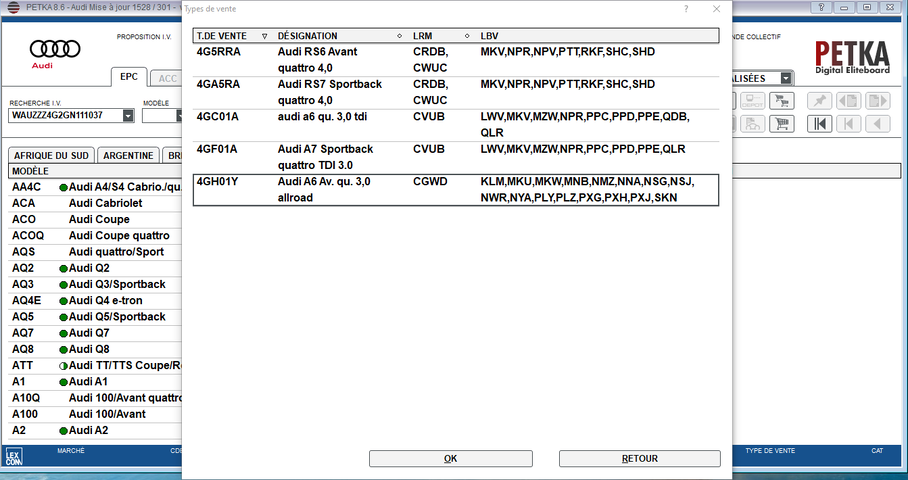This screenshot has height=480, width=908.
Task: Click the green dot beside Audi Q2
Action: pos(63,269)
